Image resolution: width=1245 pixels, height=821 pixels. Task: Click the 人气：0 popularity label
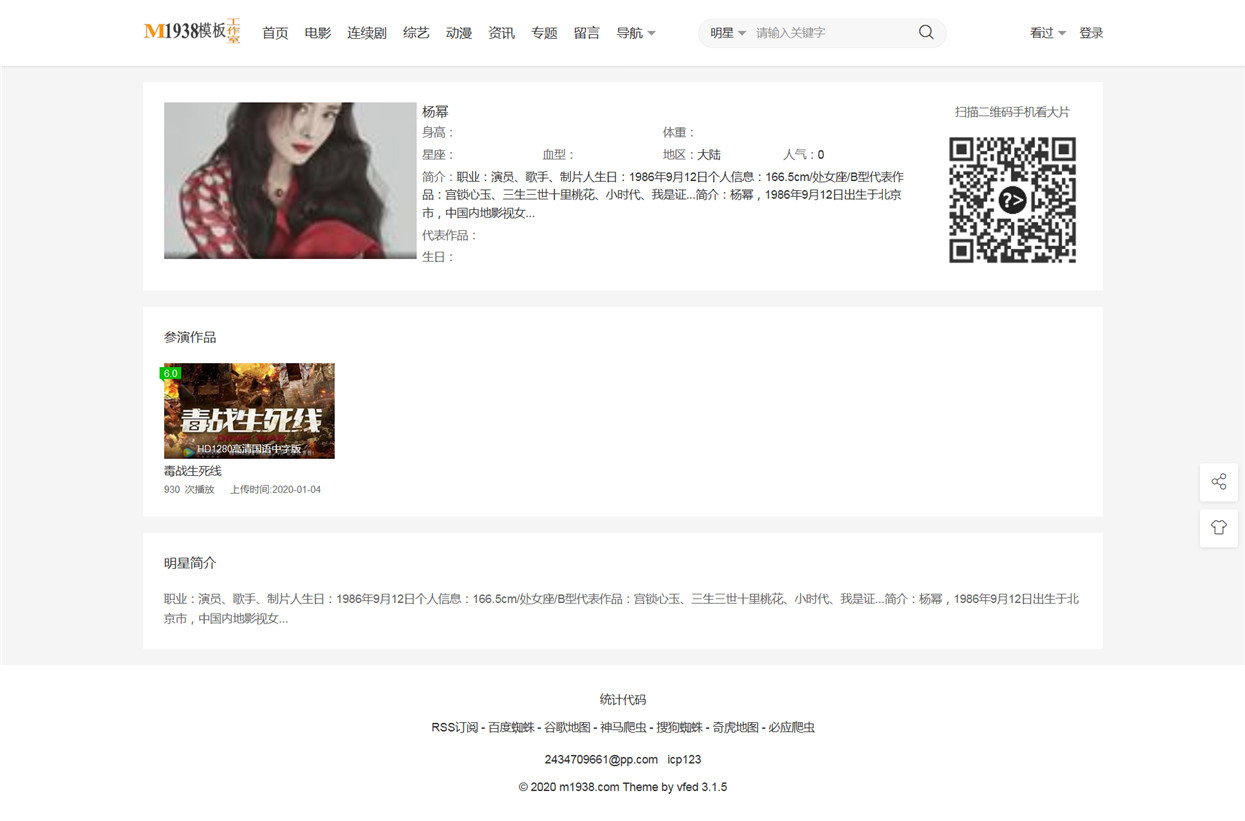[x=804, y=155]
